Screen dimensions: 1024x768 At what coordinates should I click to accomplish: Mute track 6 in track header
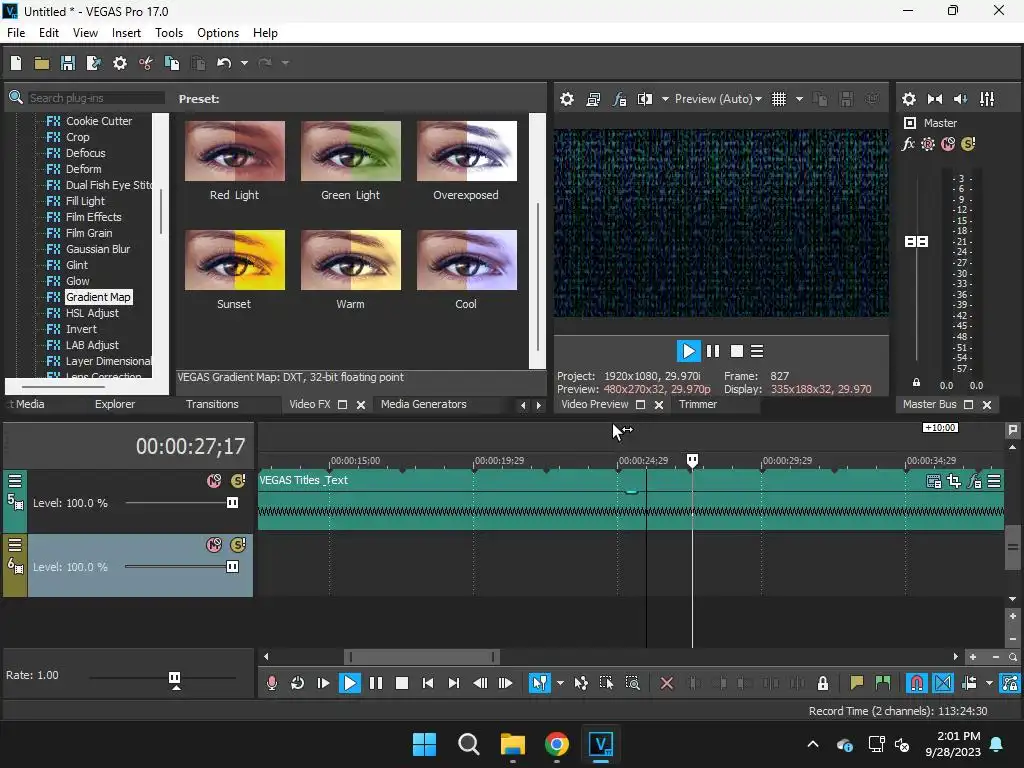(214, 545)
